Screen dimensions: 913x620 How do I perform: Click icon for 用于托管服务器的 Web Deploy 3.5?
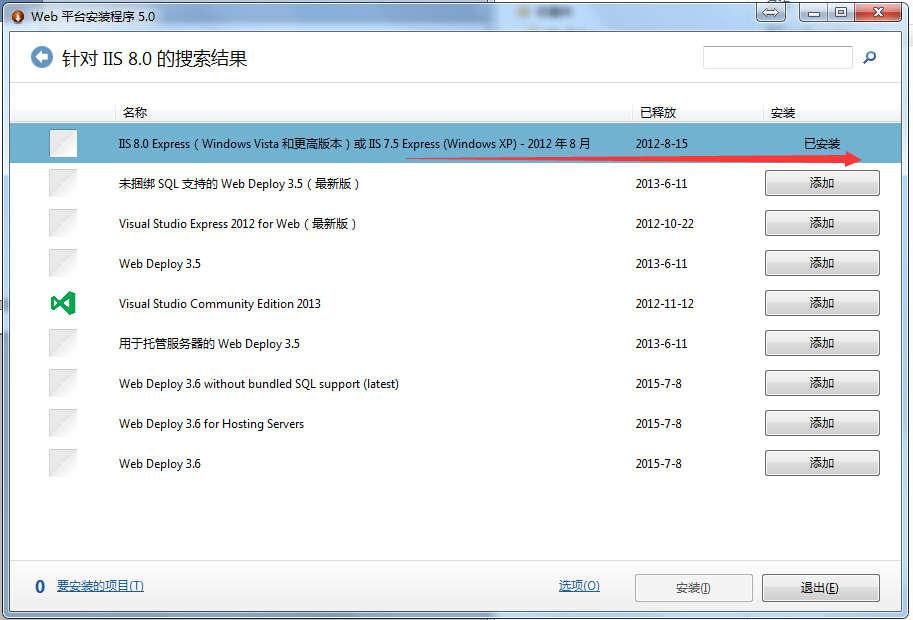click(x=63, y=343)
